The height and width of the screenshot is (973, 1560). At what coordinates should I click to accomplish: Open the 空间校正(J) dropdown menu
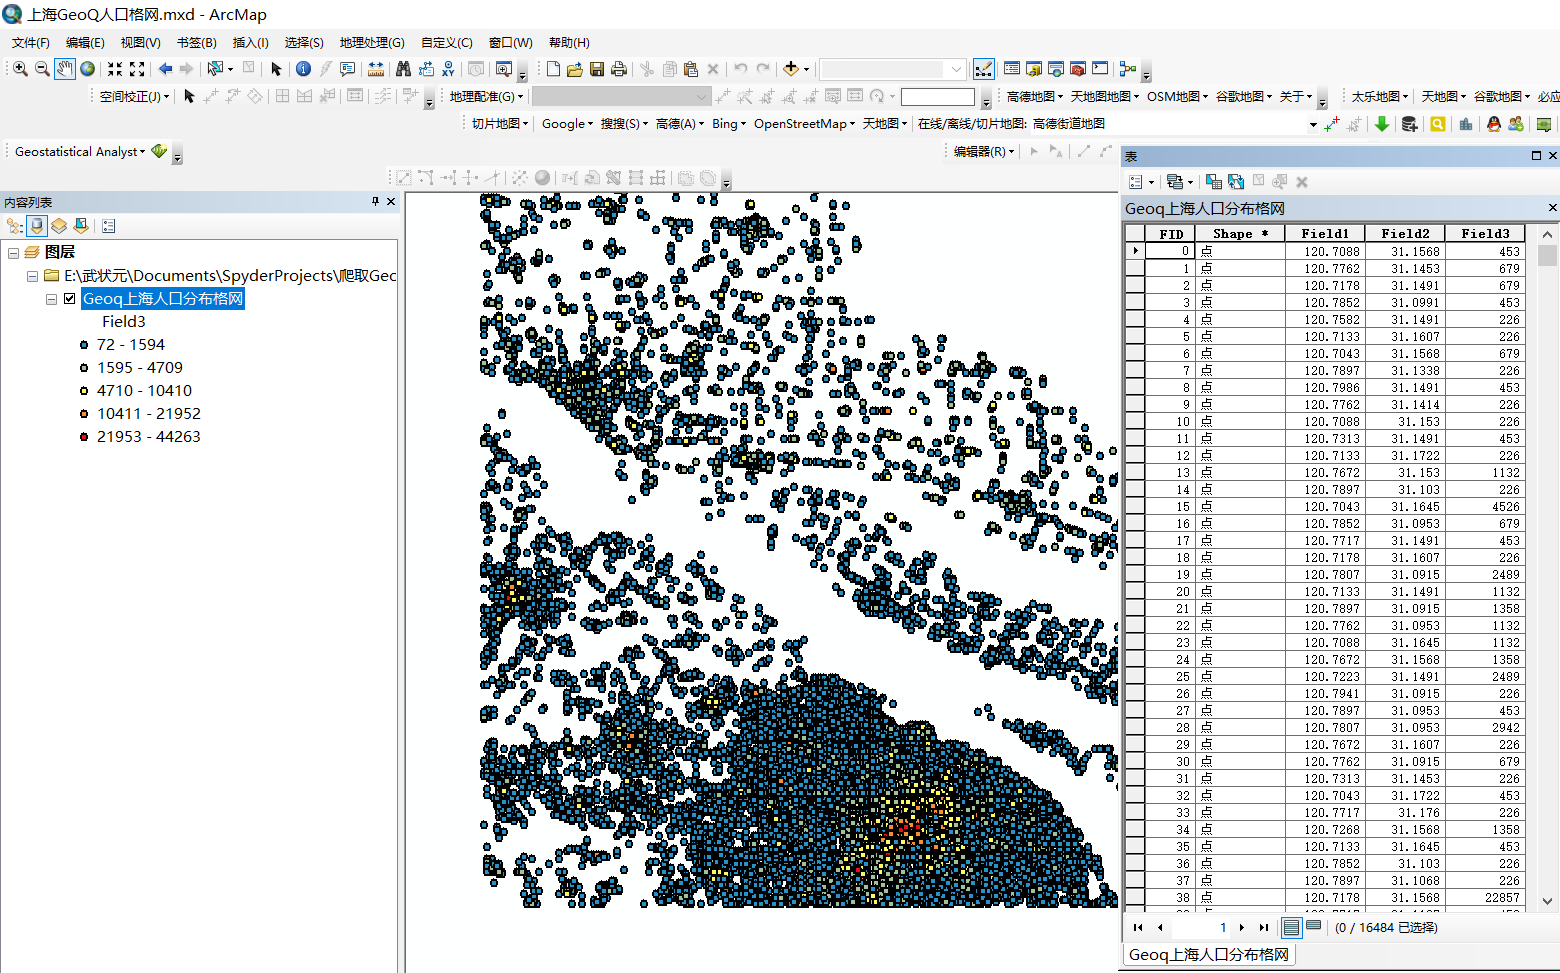point(134,96)
